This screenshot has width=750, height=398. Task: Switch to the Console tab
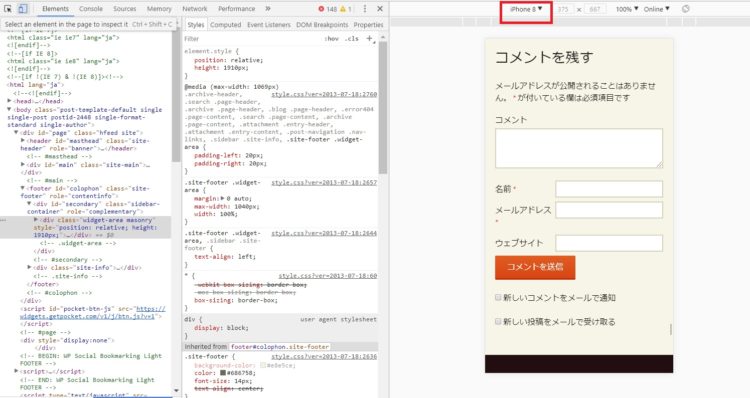pyautogui.click(x=91, y=9)
